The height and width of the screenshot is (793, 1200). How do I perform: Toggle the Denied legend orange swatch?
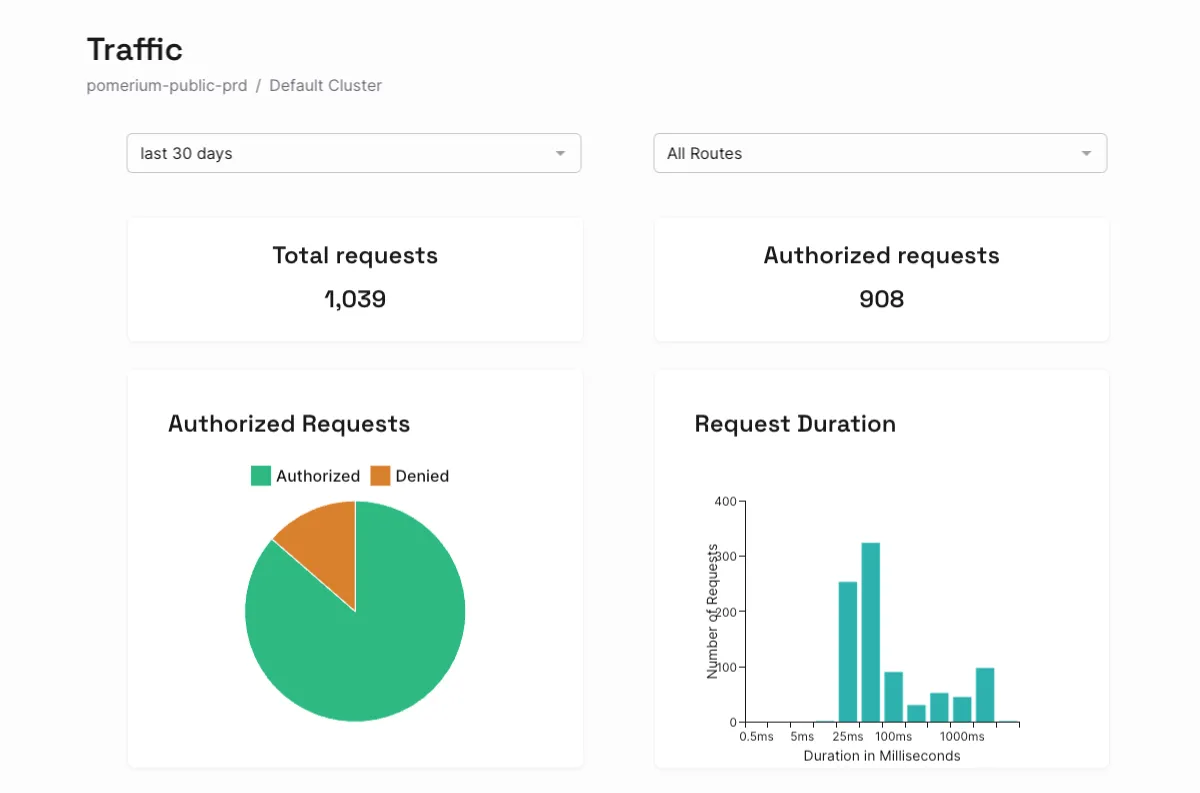[x=380, y=476]
